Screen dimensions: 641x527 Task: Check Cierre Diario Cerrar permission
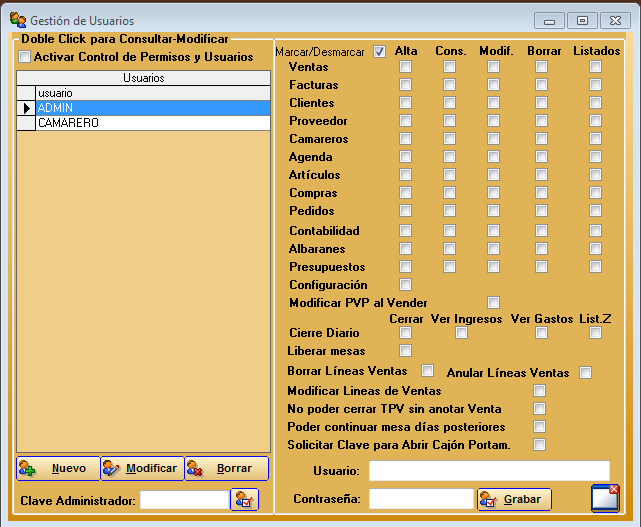(406, 333)
